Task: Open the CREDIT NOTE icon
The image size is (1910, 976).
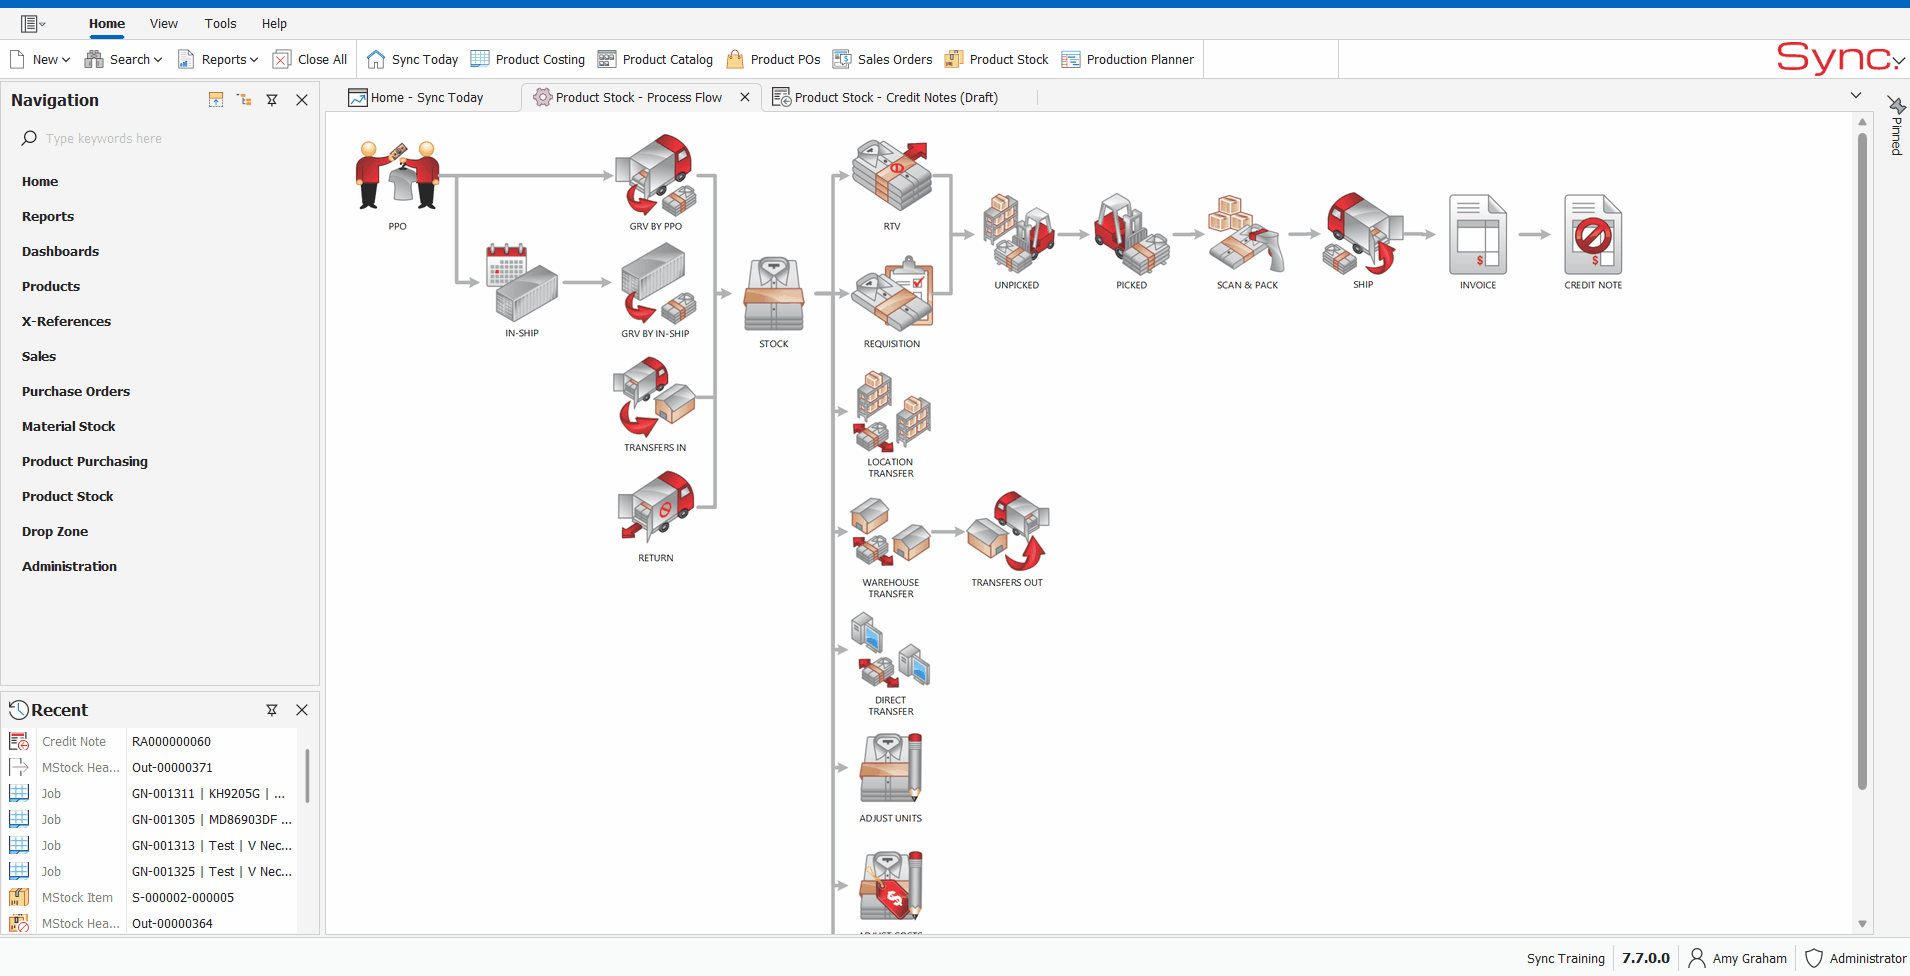Action: click(x=1593, y=234)
